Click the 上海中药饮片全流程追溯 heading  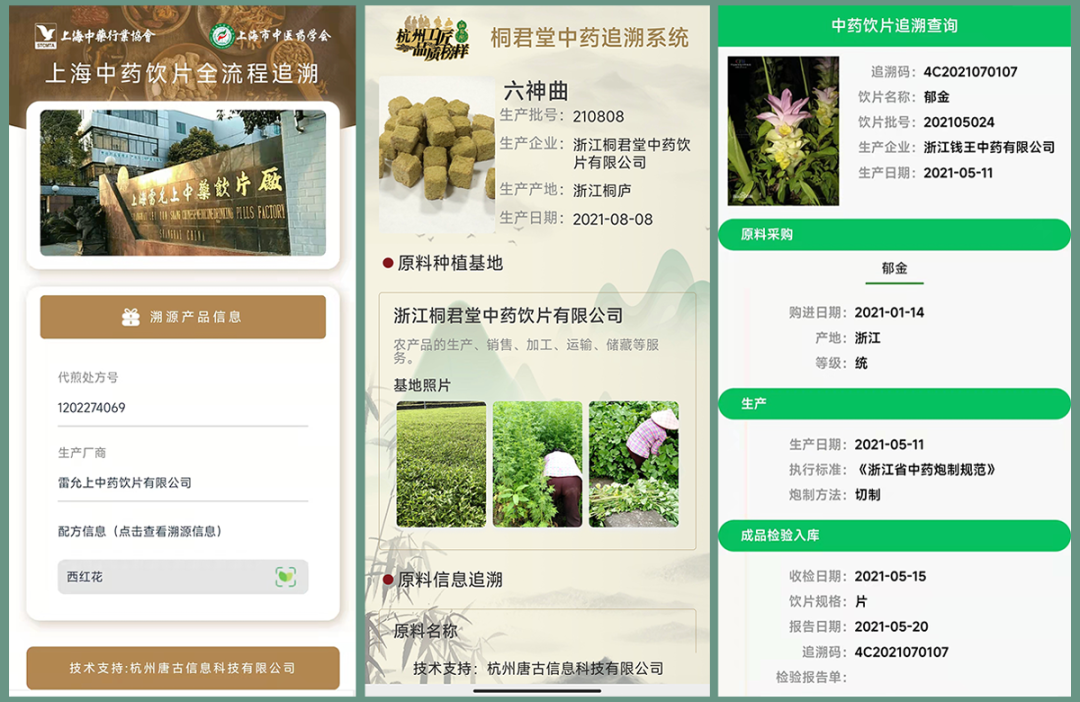click(x=183, y=74)
